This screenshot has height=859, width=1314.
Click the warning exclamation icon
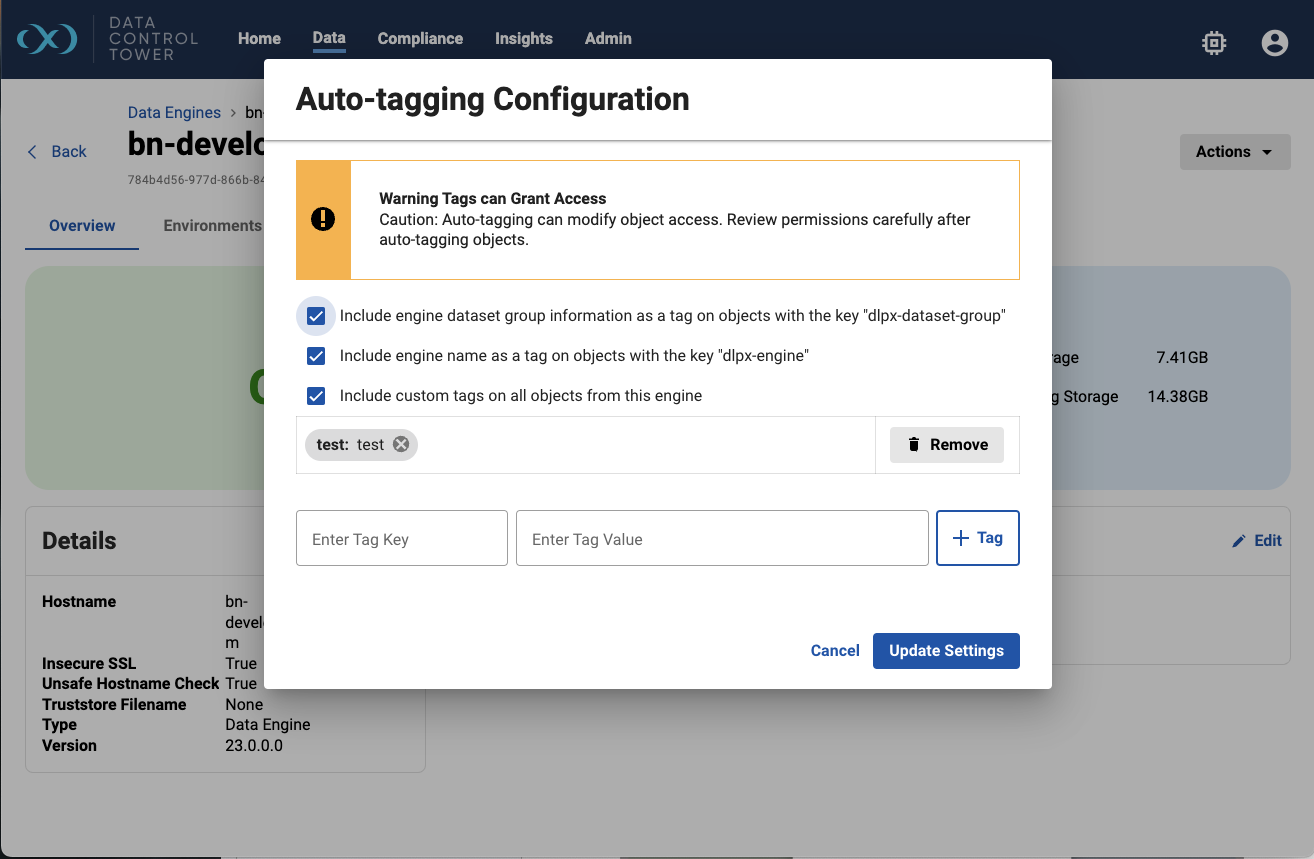322,219
